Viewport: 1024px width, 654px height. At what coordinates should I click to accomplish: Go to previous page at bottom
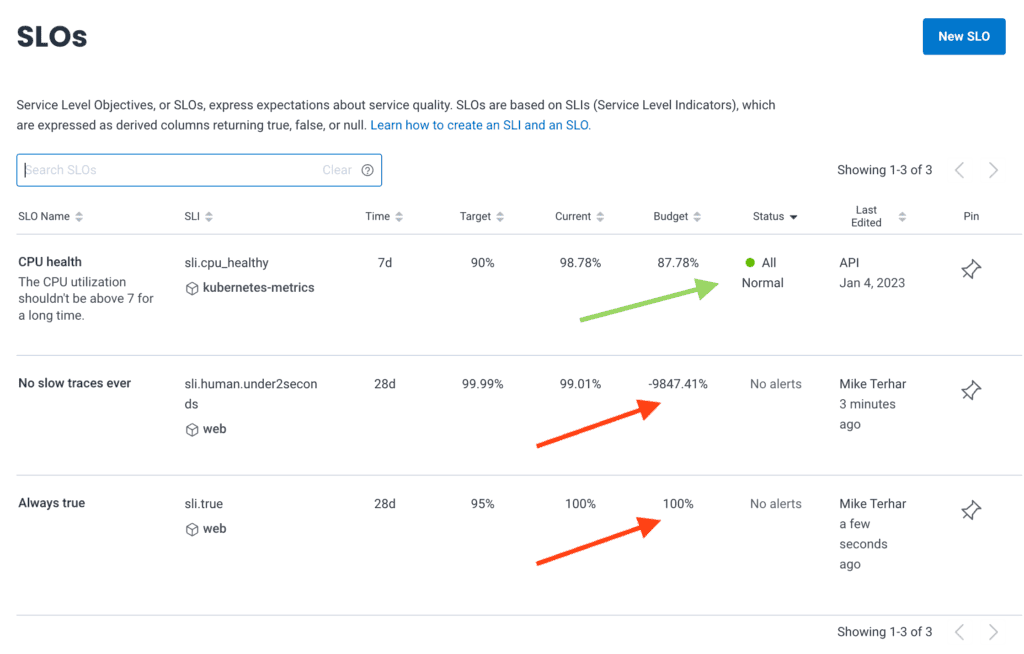[960, 632]
